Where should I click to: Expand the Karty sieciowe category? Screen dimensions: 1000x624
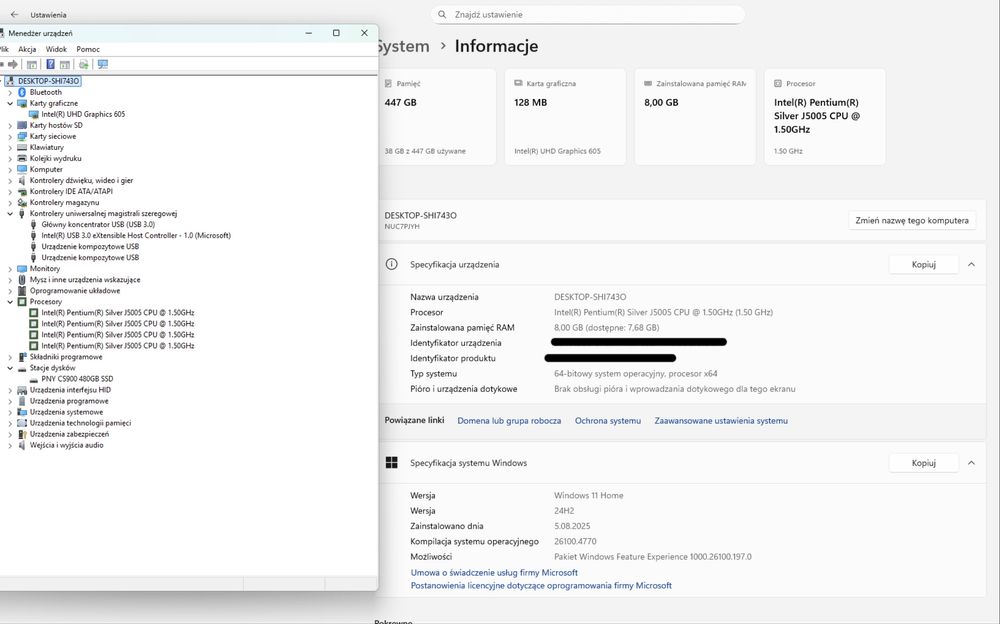coord(10,136)
